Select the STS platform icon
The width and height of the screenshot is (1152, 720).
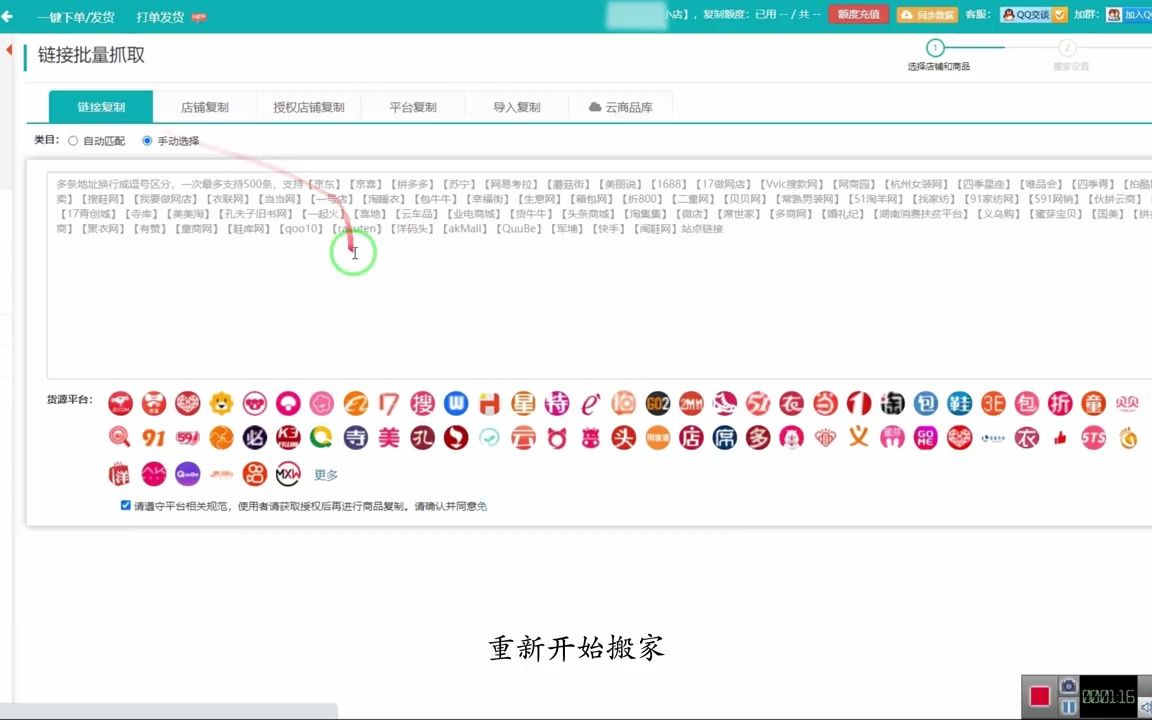[1092, 438]
